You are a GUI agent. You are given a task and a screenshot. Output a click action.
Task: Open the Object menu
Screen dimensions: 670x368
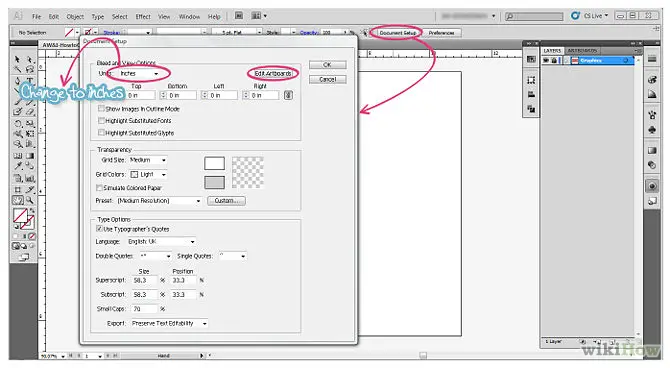[x=75, y=17]
